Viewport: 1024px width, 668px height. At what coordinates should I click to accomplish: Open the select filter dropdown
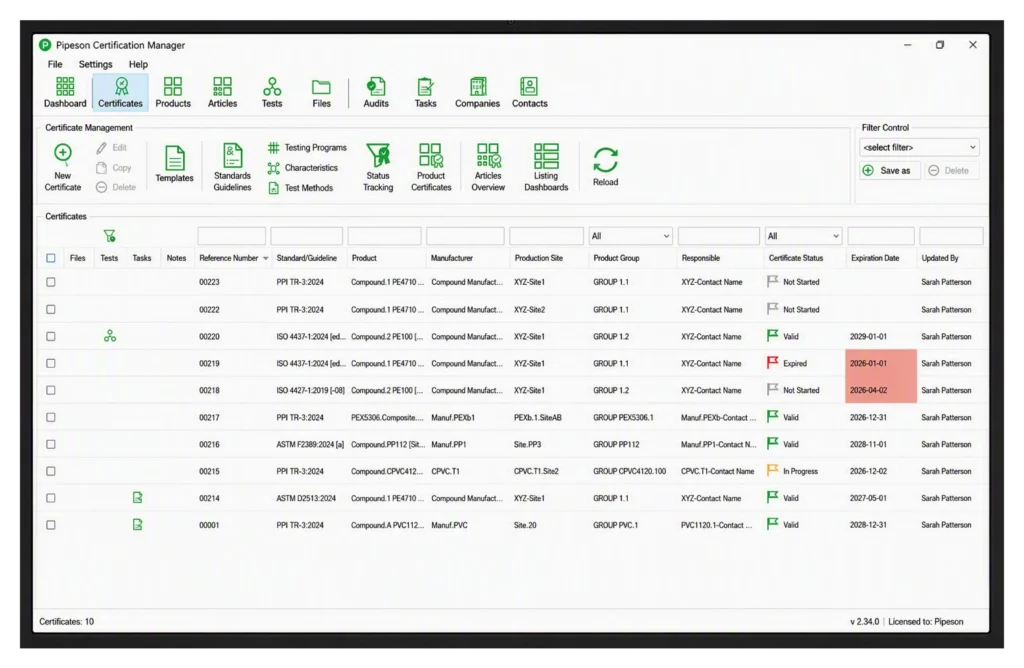pyautogui.click(x=919, y=148)
